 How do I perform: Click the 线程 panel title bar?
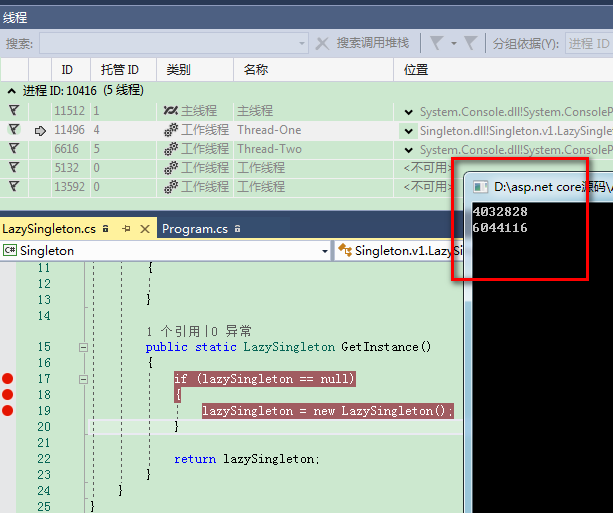[306, 18]
